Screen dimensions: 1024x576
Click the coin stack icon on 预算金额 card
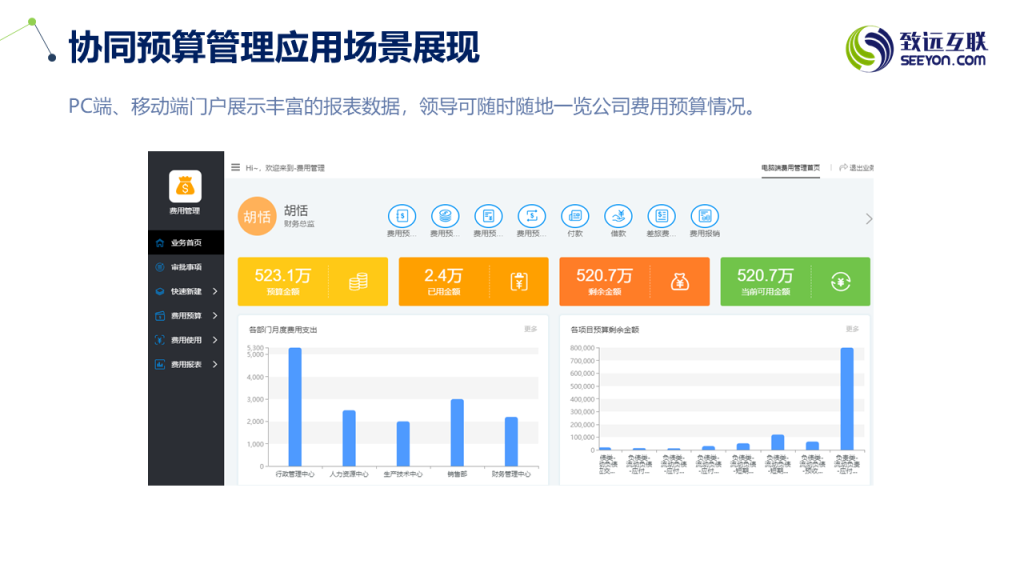coord(358,282)
